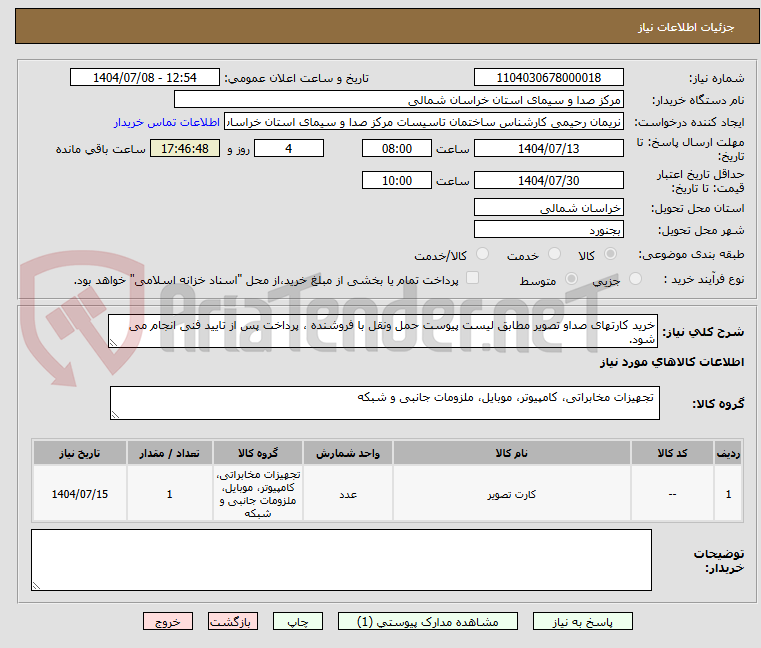
Task: Click the شرح کلی نیاز text area
Action: pos(383,331)
